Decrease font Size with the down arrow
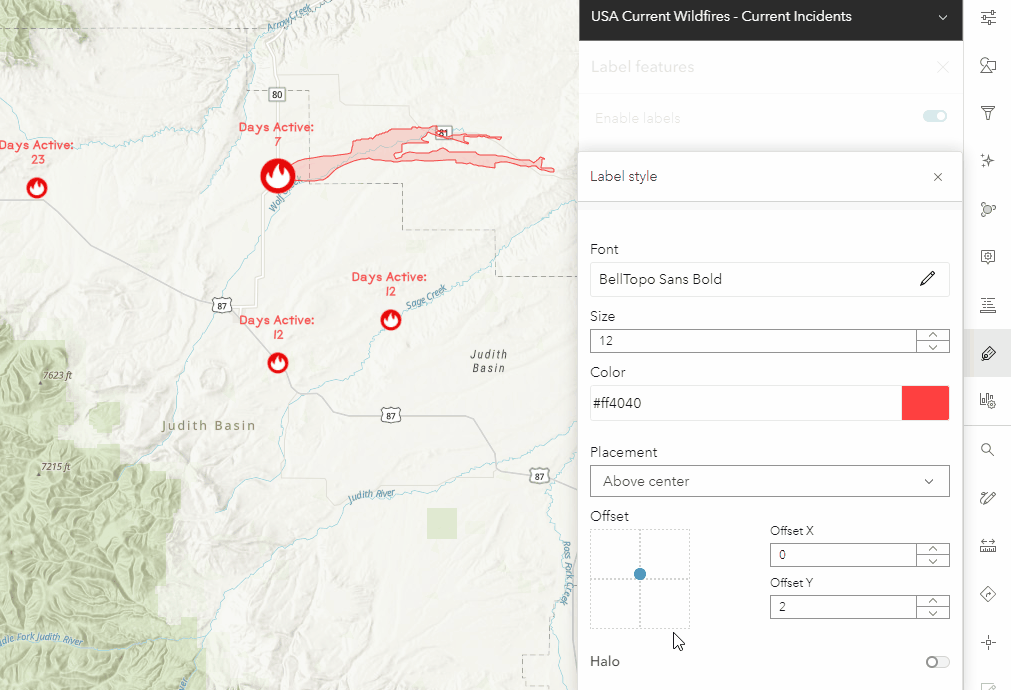The height and width of the screenshot is (690, 1011). pos(932,347)
